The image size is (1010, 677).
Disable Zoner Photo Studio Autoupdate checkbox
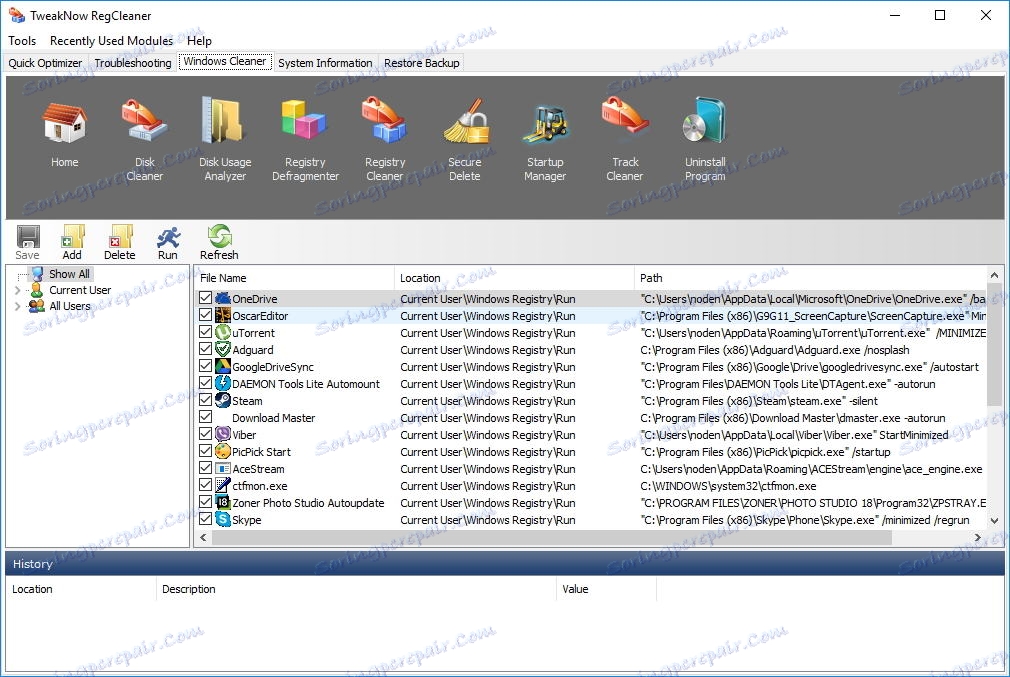(x=205, y=502)
